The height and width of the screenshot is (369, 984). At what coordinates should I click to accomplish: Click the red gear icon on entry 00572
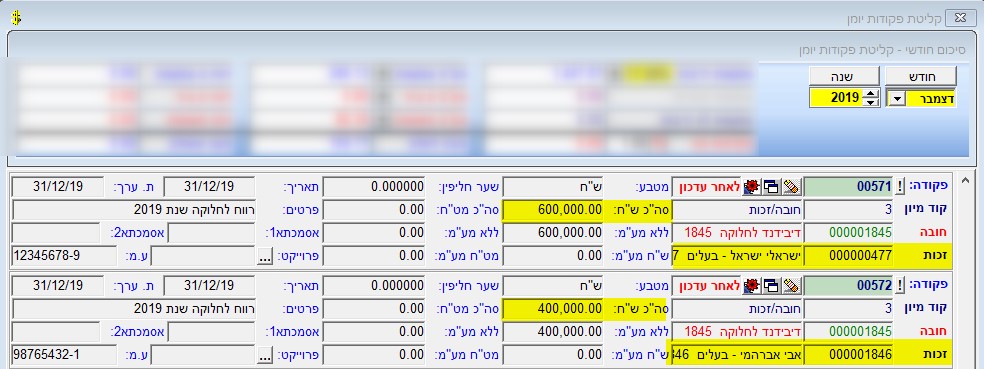point(751,286)
